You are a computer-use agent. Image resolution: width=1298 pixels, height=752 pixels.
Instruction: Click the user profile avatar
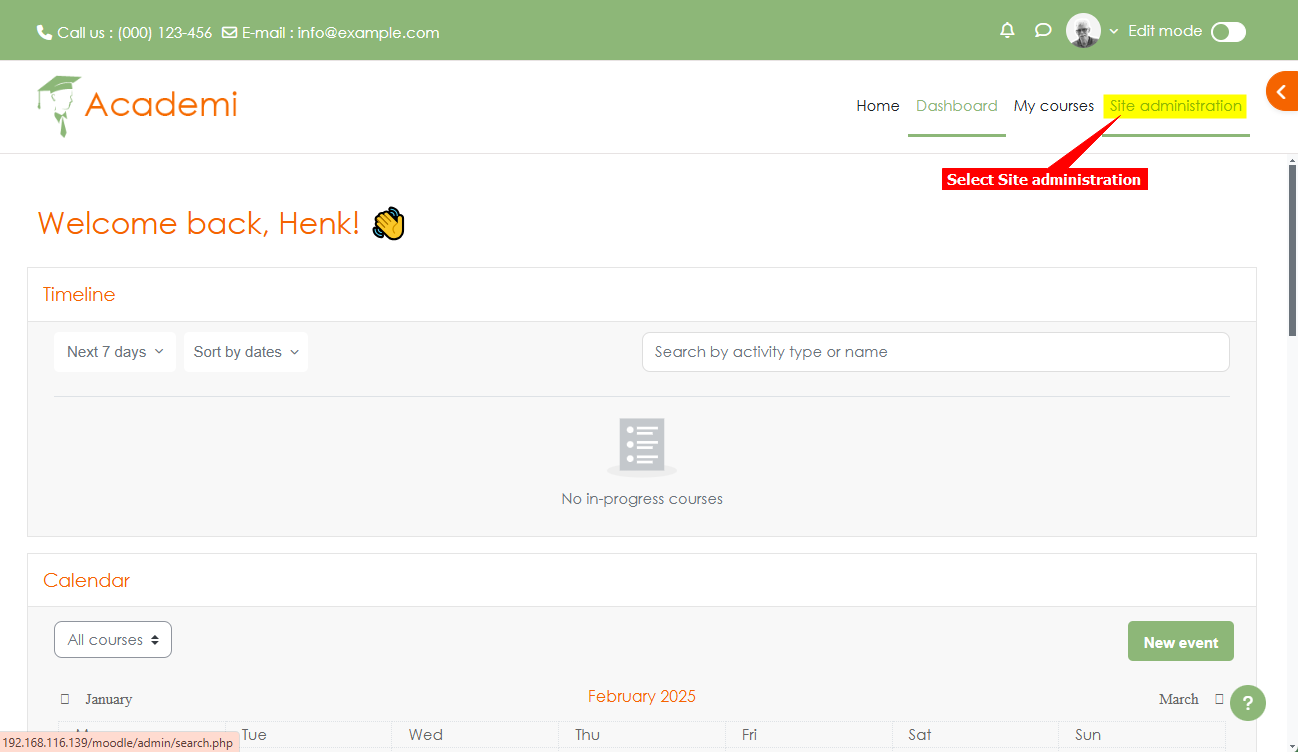(x=1083, y=31)
